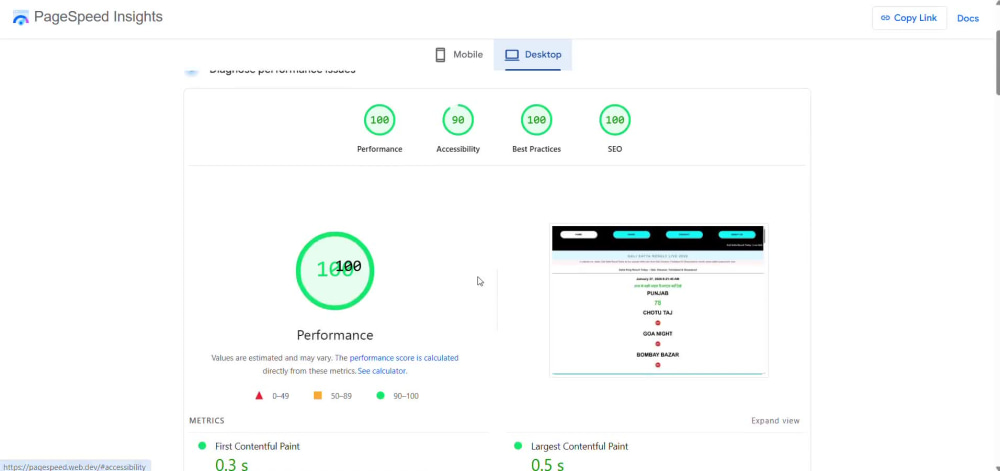Image resolution: width=1000 pixels, height=471 pixels.
Task: Click the PageSpeed Insights logo icon
Action: pyautogui.click(x=21, y=18)
